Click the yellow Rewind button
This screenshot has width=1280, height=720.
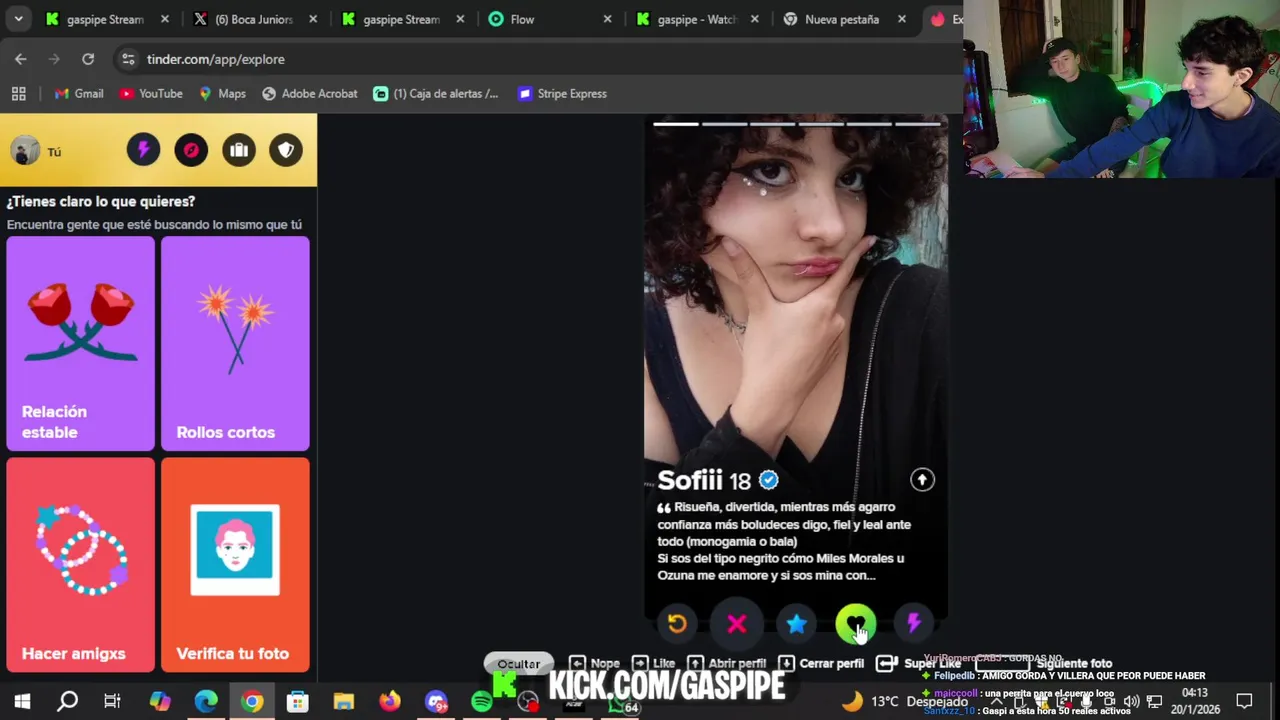[677, 624]
